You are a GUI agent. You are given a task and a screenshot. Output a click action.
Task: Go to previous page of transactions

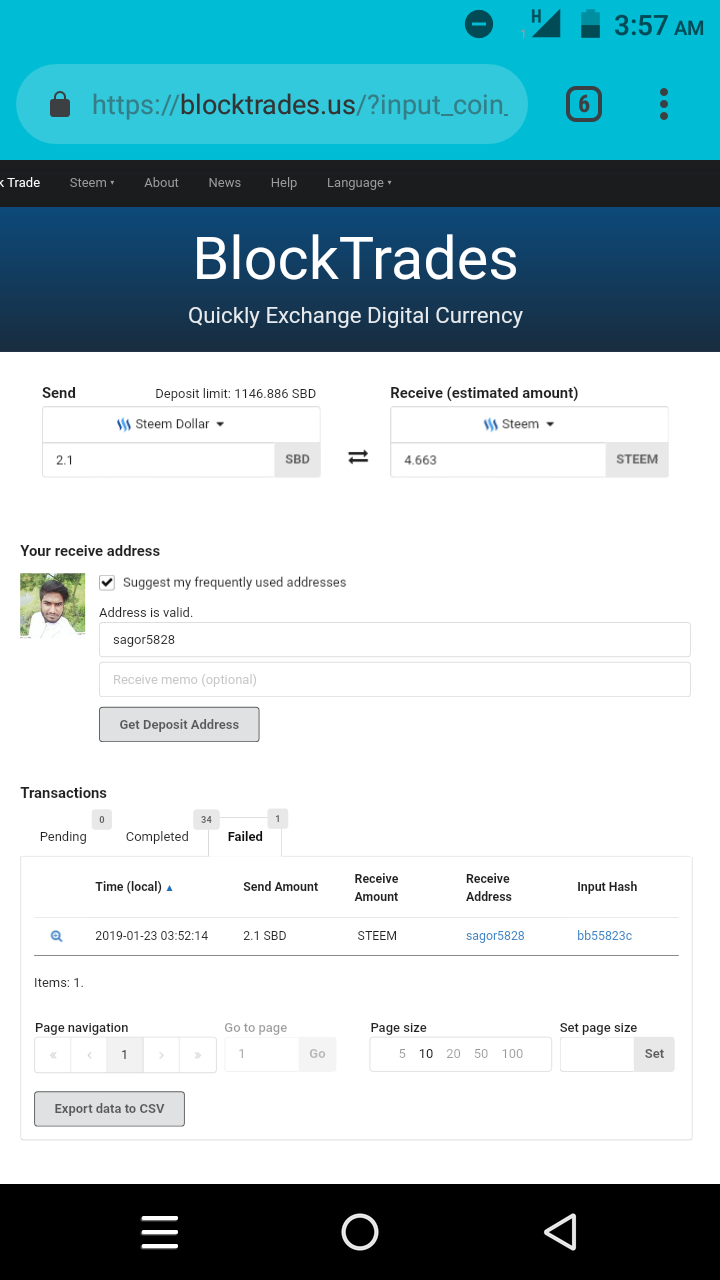[89, 1055]
